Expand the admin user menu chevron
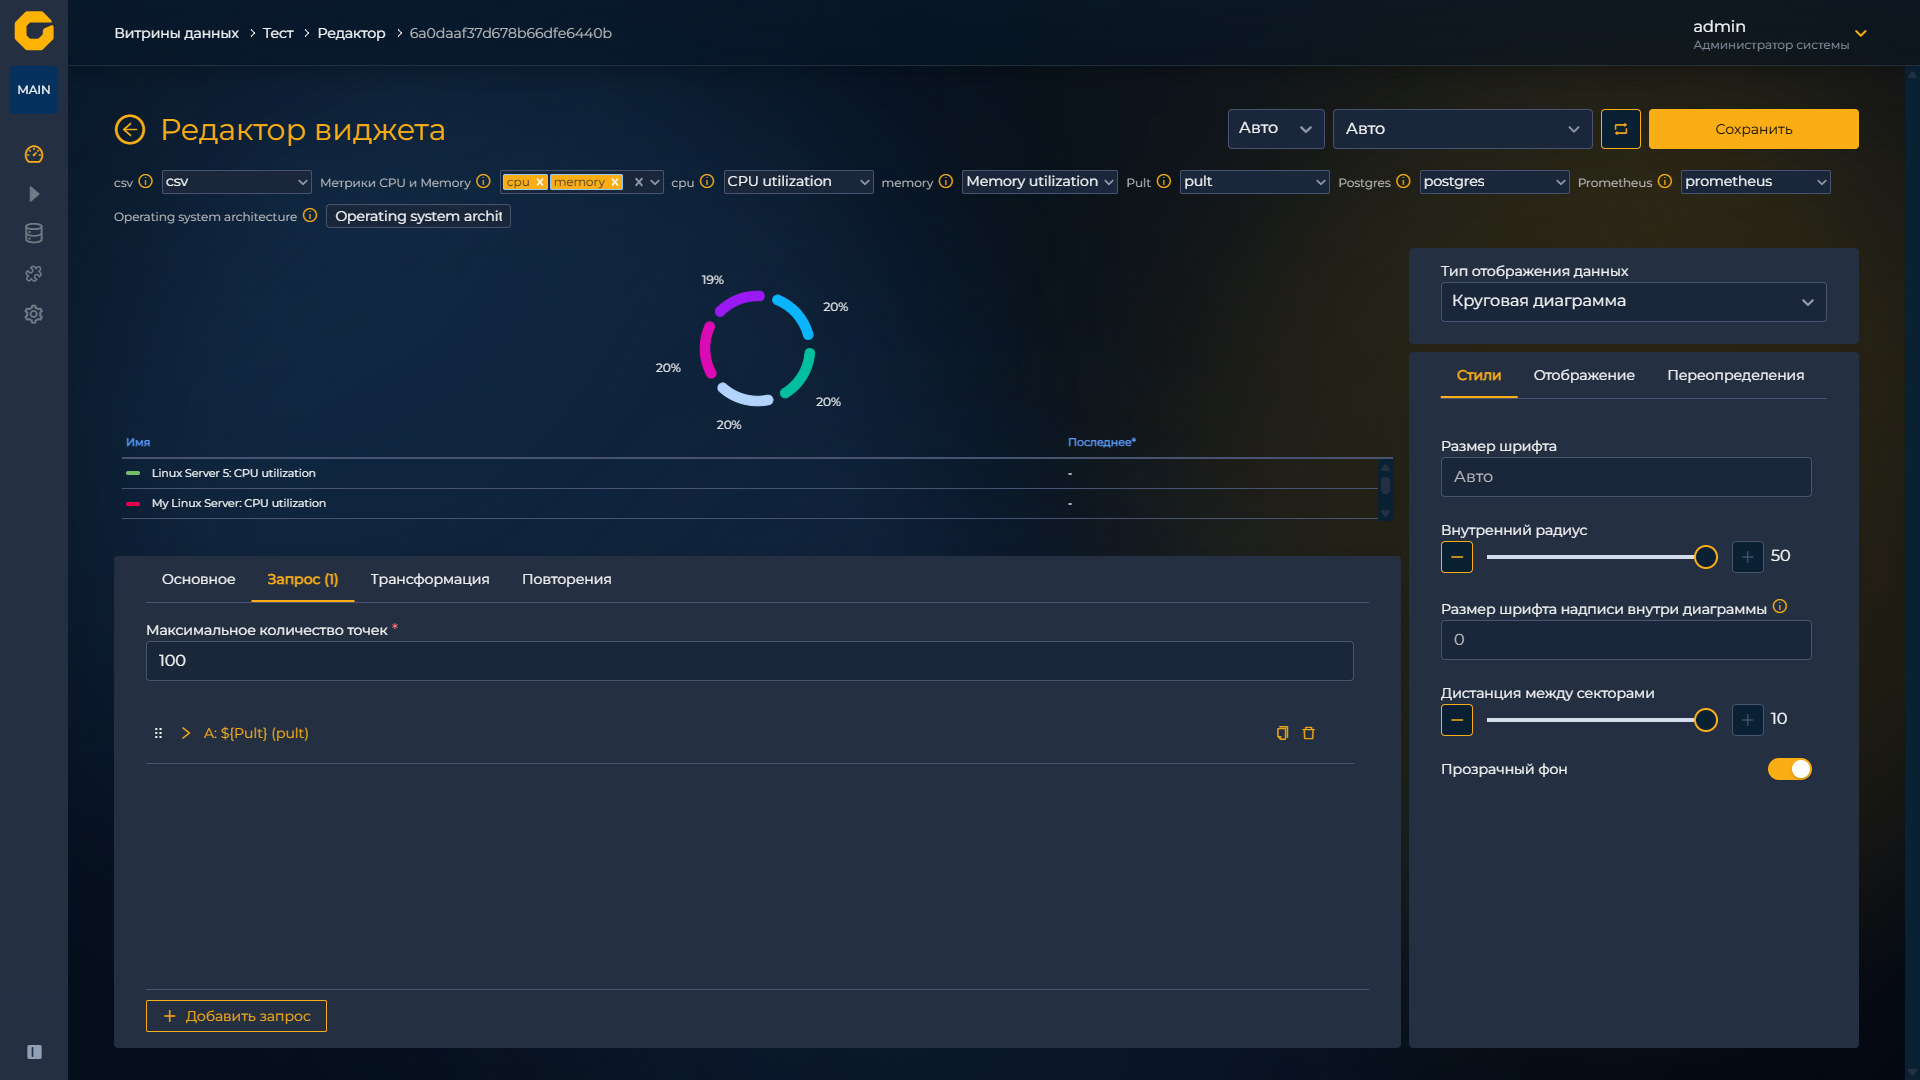The height and width of the screenshot is (1080, 1920). click(1861, 34)
